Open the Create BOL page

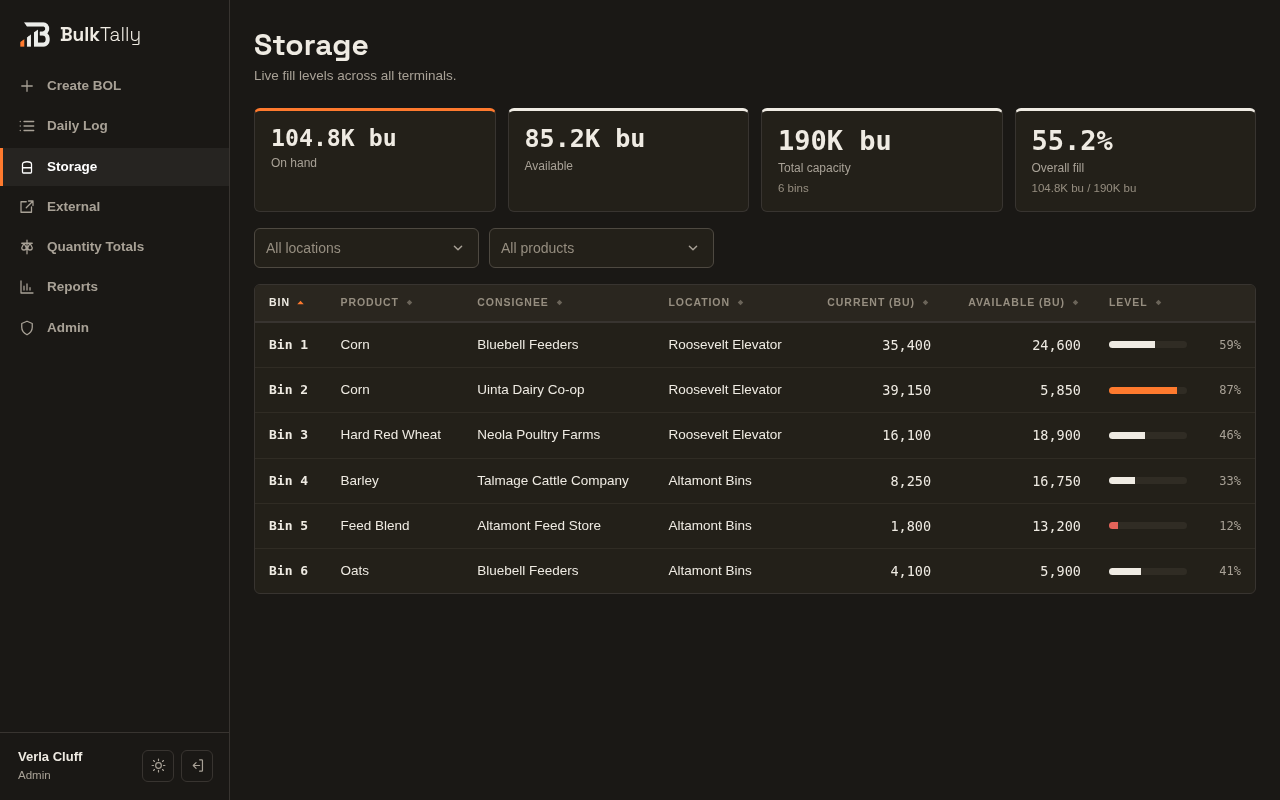tap(114, 86)
